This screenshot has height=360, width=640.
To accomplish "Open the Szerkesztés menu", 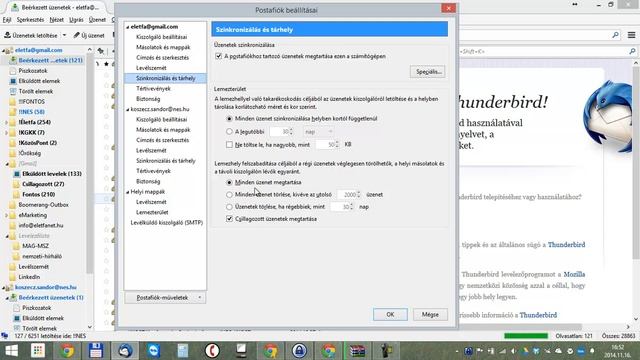I will [x=30, y=20].
